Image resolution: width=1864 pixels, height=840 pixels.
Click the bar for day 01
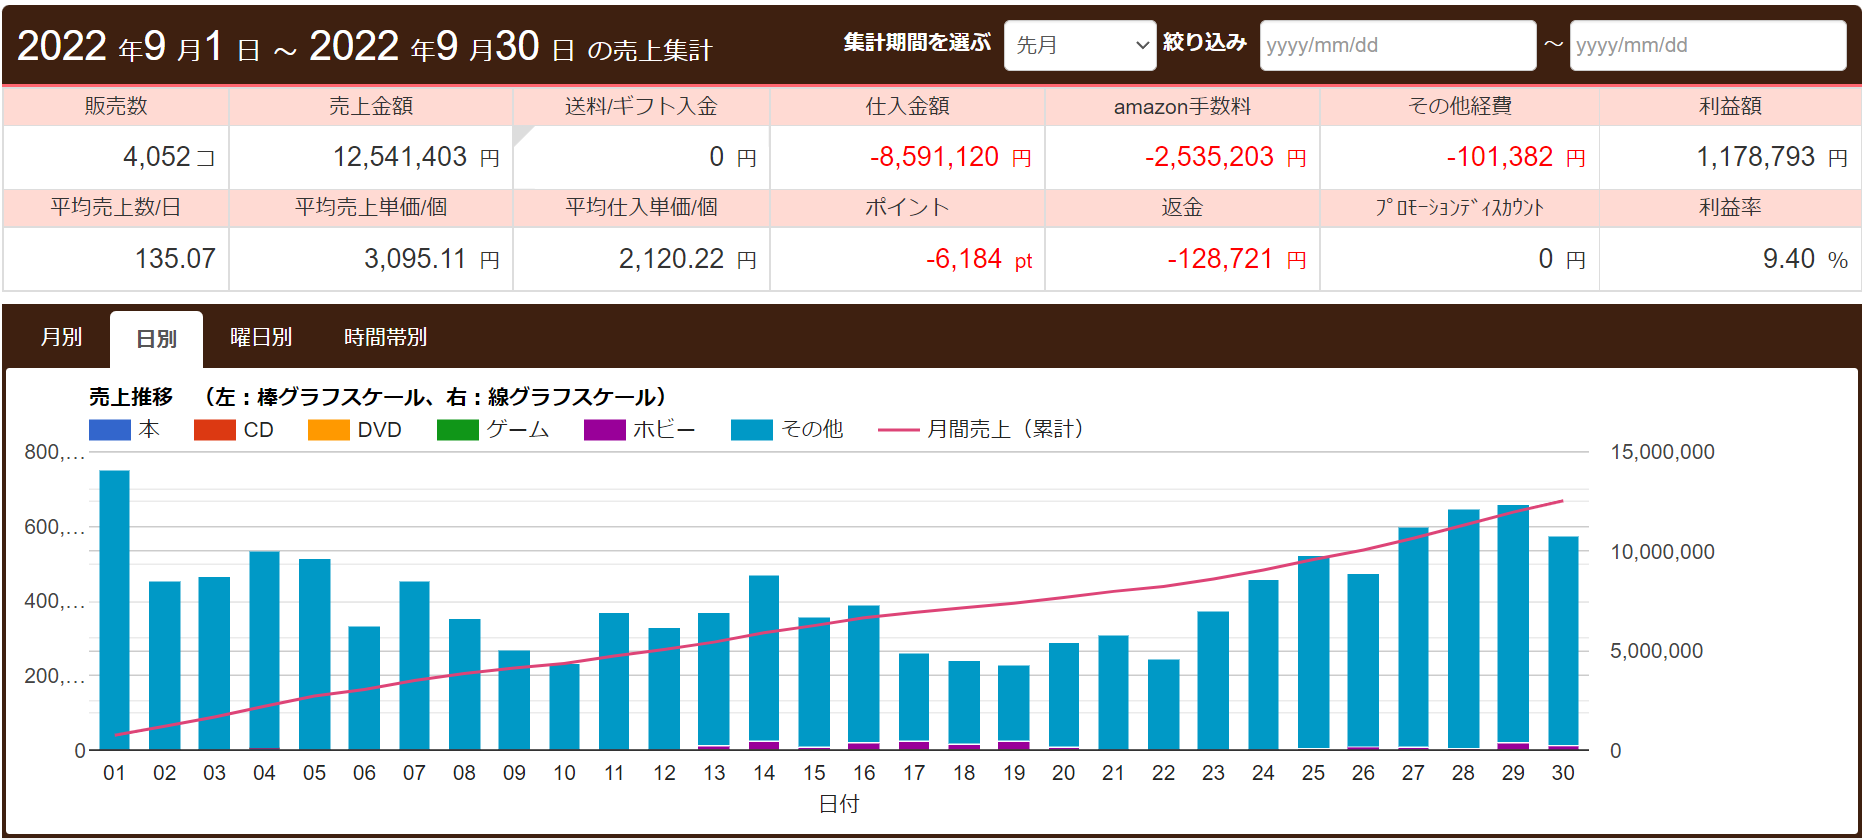(x=115, y=610)
